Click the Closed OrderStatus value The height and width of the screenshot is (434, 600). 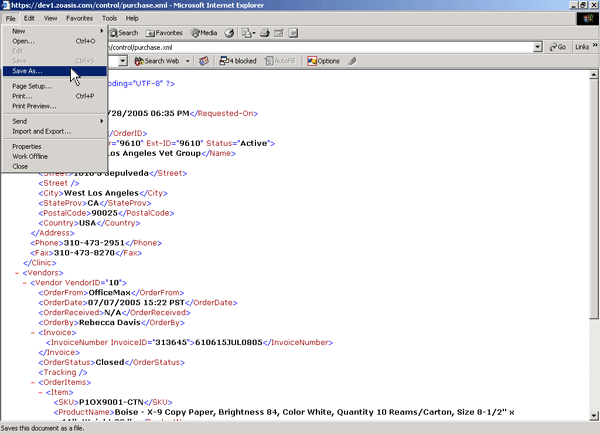click(x=110, y=362)
